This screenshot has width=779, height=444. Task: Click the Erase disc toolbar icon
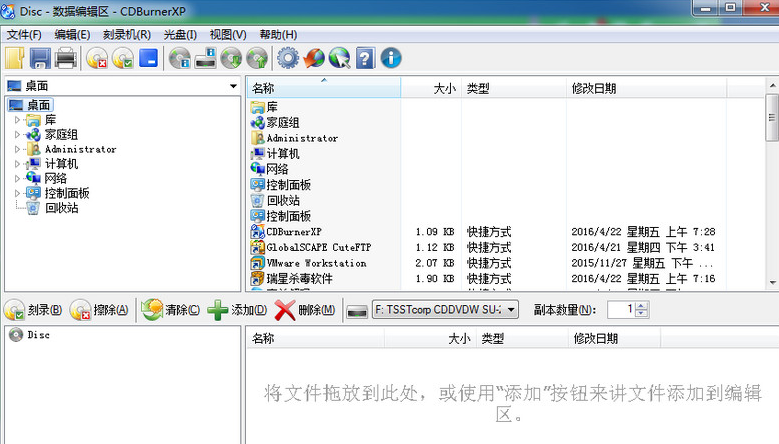(97, 58)
